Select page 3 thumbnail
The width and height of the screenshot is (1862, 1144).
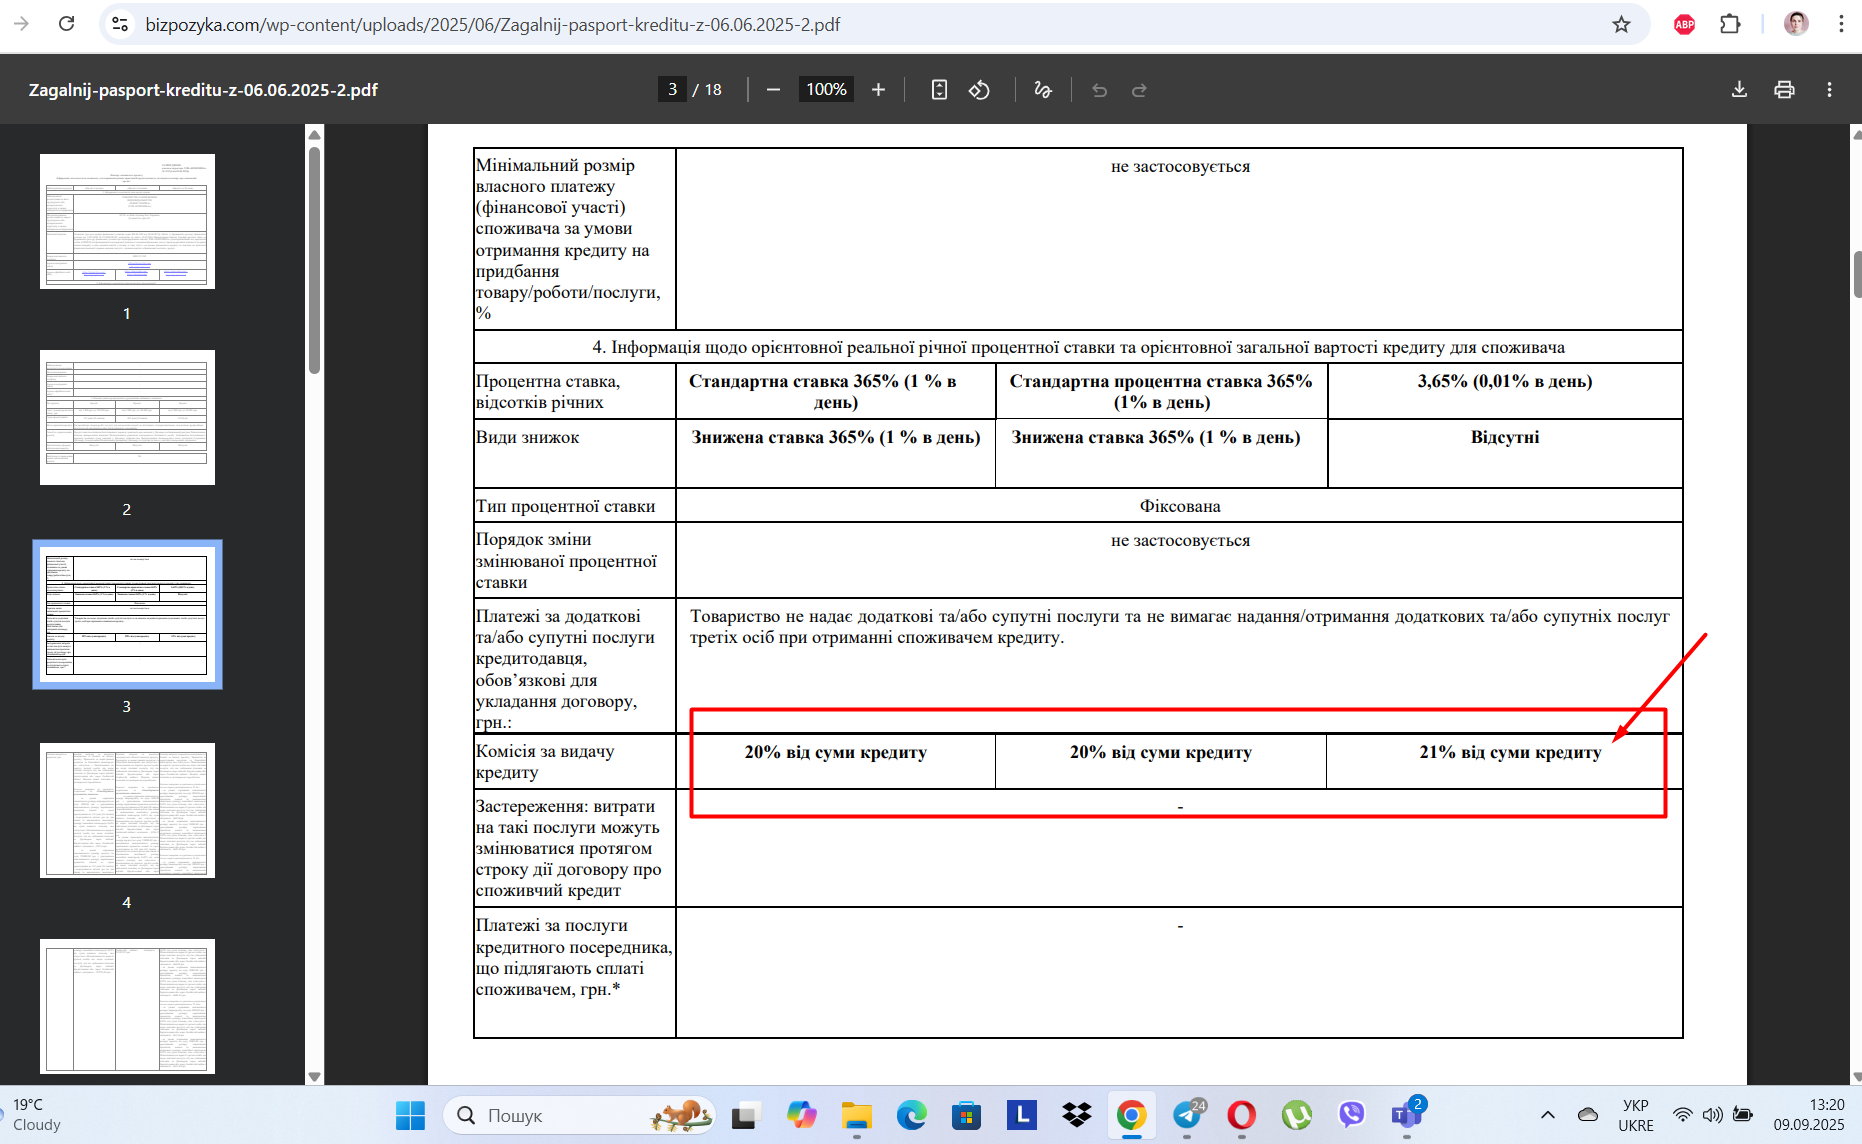[127, 614]
